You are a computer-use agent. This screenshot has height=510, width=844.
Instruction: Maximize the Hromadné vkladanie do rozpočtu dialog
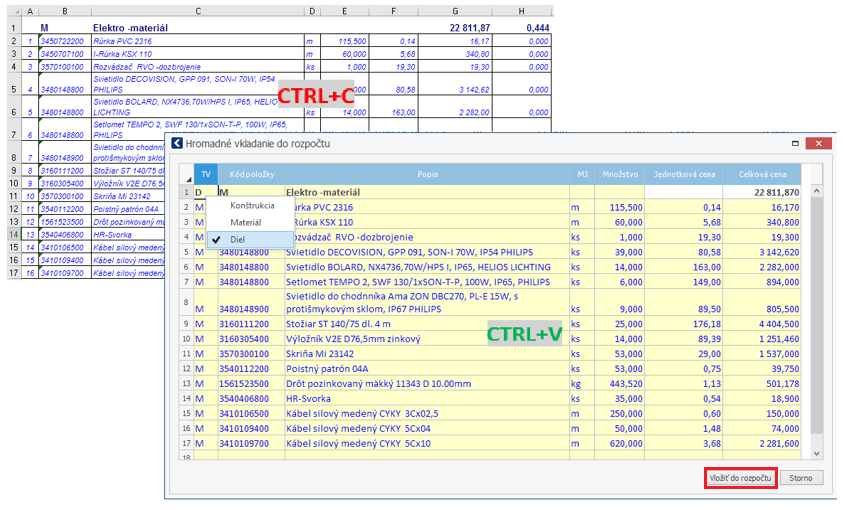tap(795, 144)
